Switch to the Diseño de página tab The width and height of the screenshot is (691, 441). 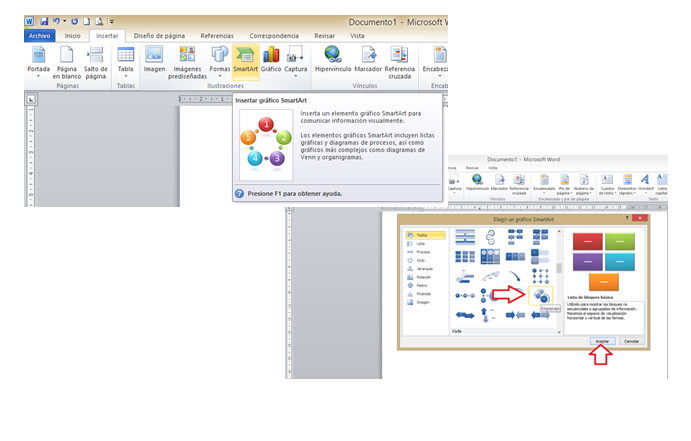tap(159, 35)
